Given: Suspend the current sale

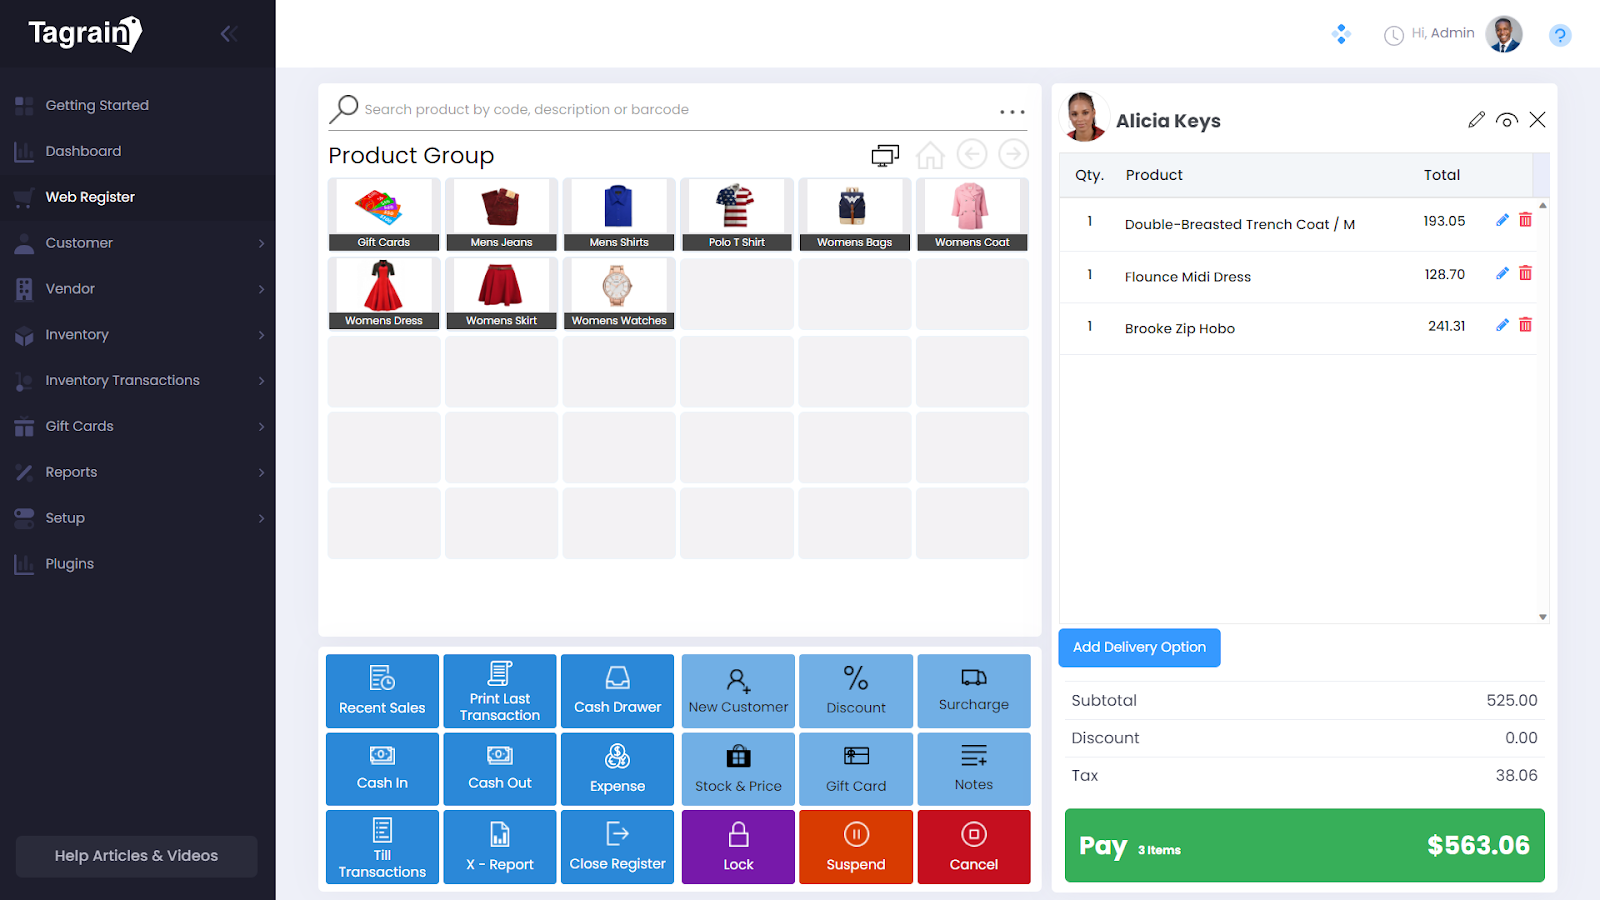Looking at the screenshot, I should coord(855,846).
